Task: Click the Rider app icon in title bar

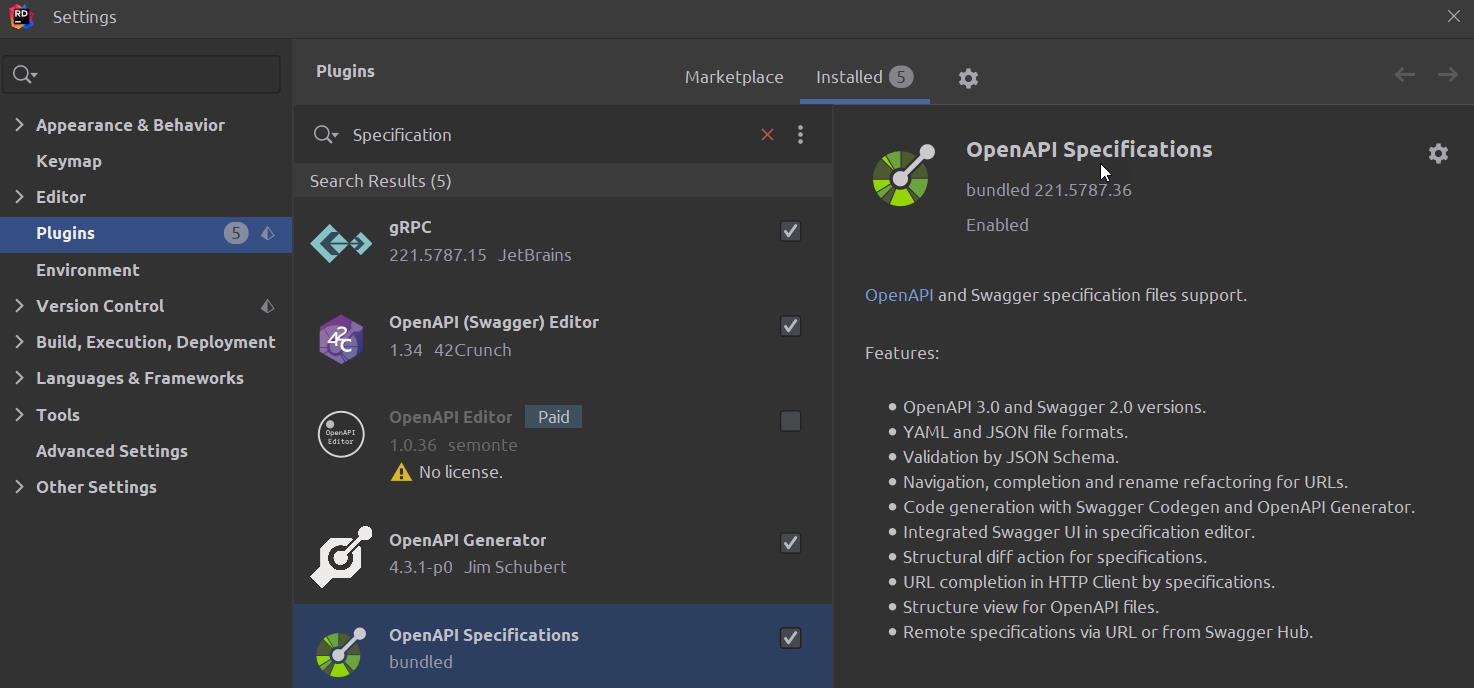Action: click(x=21, y=17)
